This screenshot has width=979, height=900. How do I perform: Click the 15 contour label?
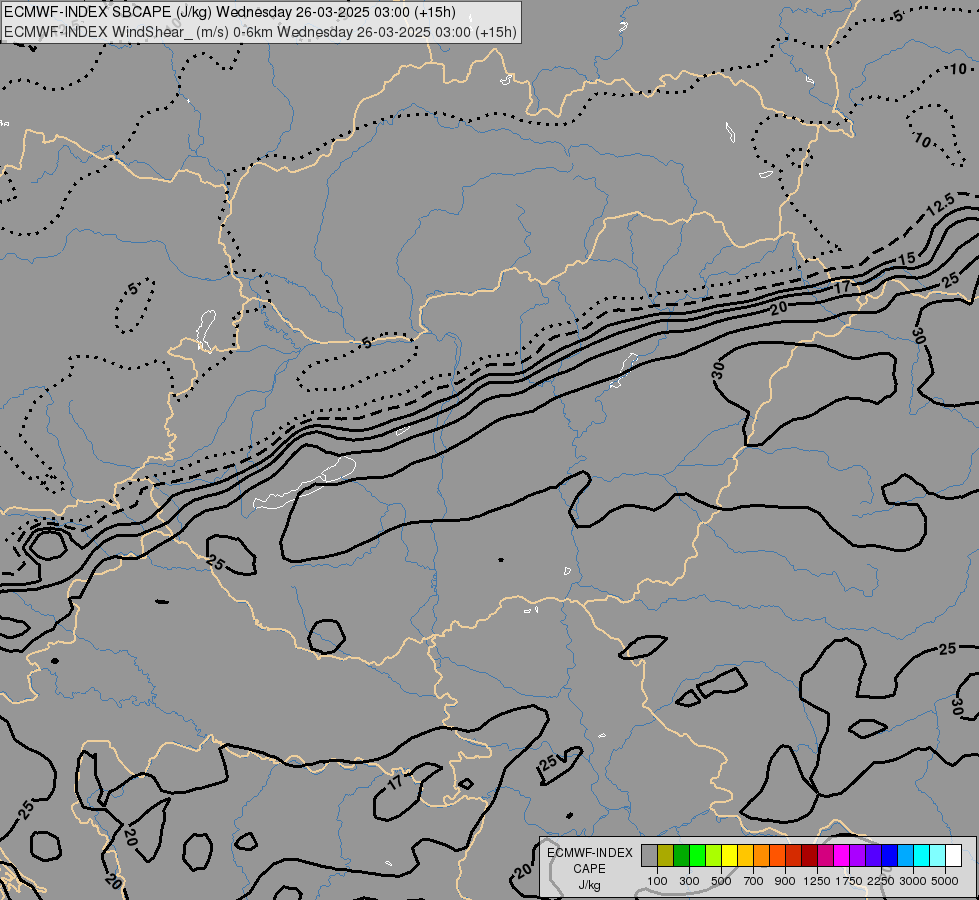[907, 258]
